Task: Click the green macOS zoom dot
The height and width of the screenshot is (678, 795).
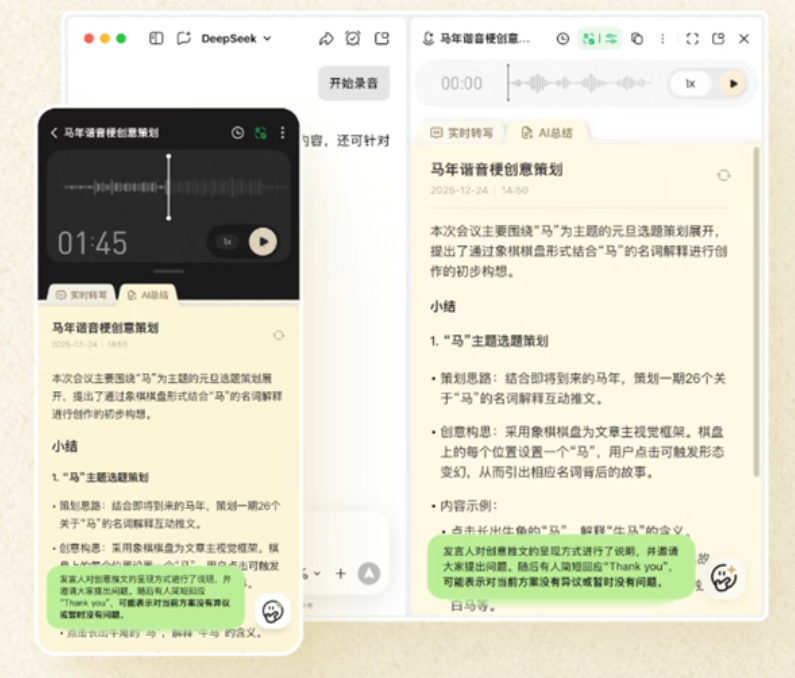Action: click(121, 39)
